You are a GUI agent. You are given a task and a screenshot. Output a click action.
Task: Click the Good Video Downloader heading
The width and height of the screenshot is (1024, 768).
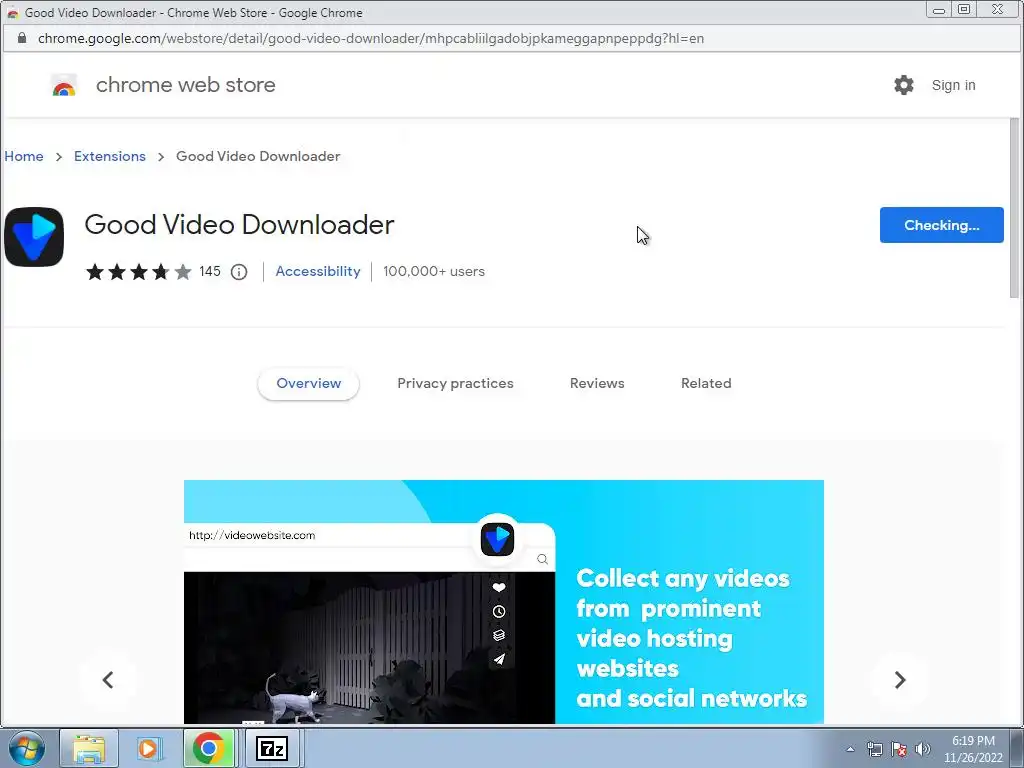click(x=239, y=225)
